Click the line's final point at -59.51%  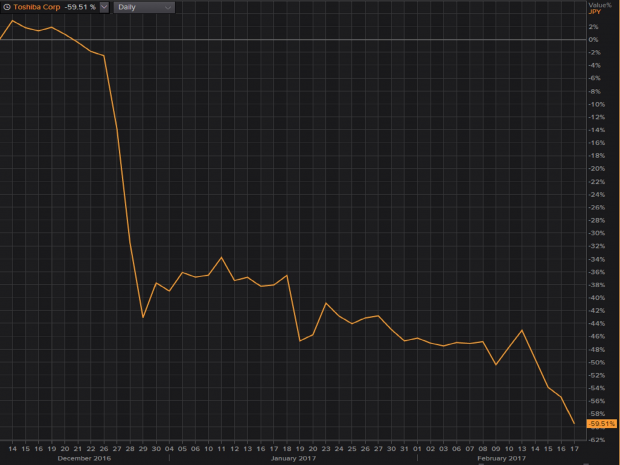574,424
